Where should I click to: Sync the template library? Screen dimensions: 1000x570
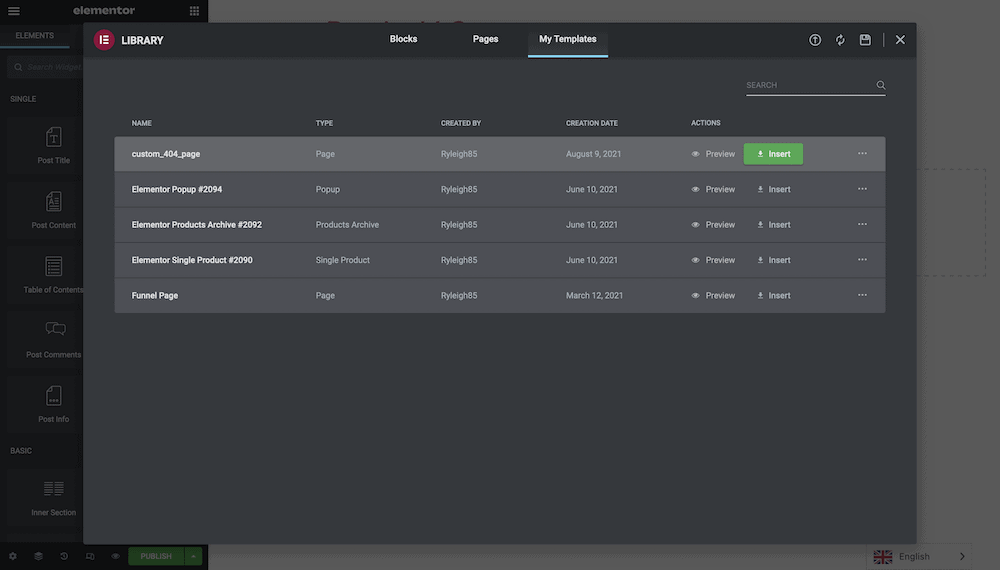click(840, 40)
